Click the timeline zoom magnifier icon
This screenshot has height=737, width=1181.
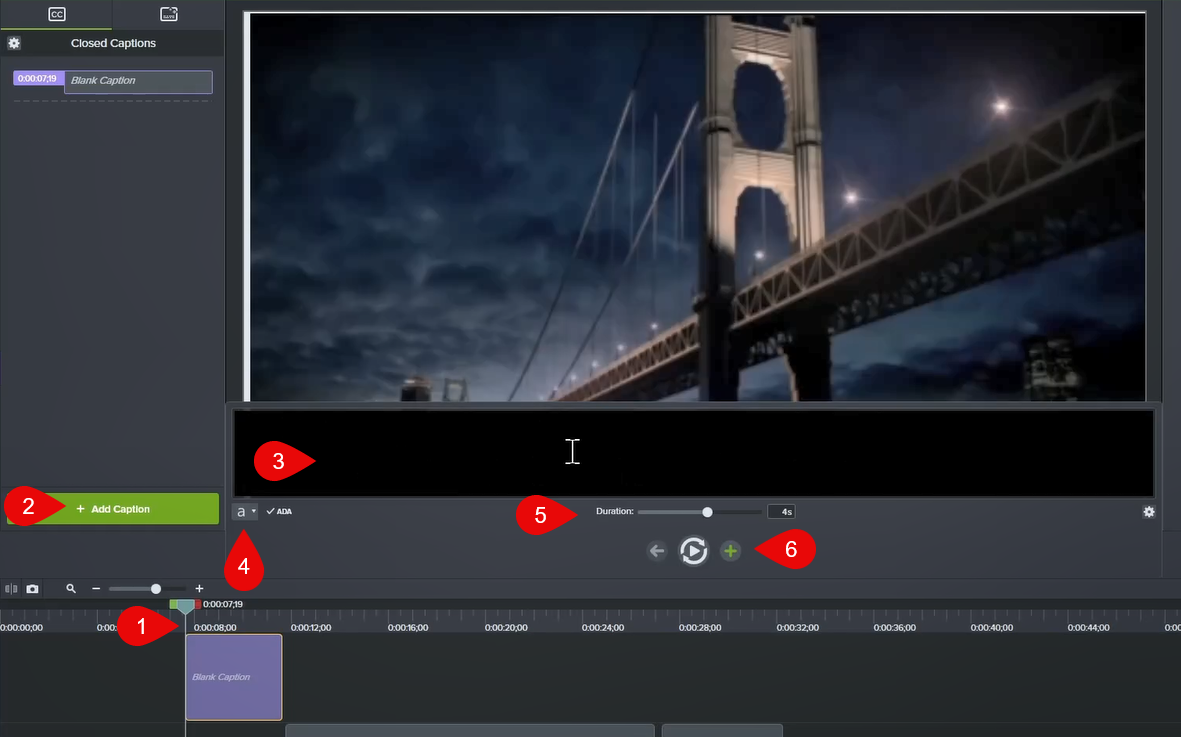[x=71, y=589]
